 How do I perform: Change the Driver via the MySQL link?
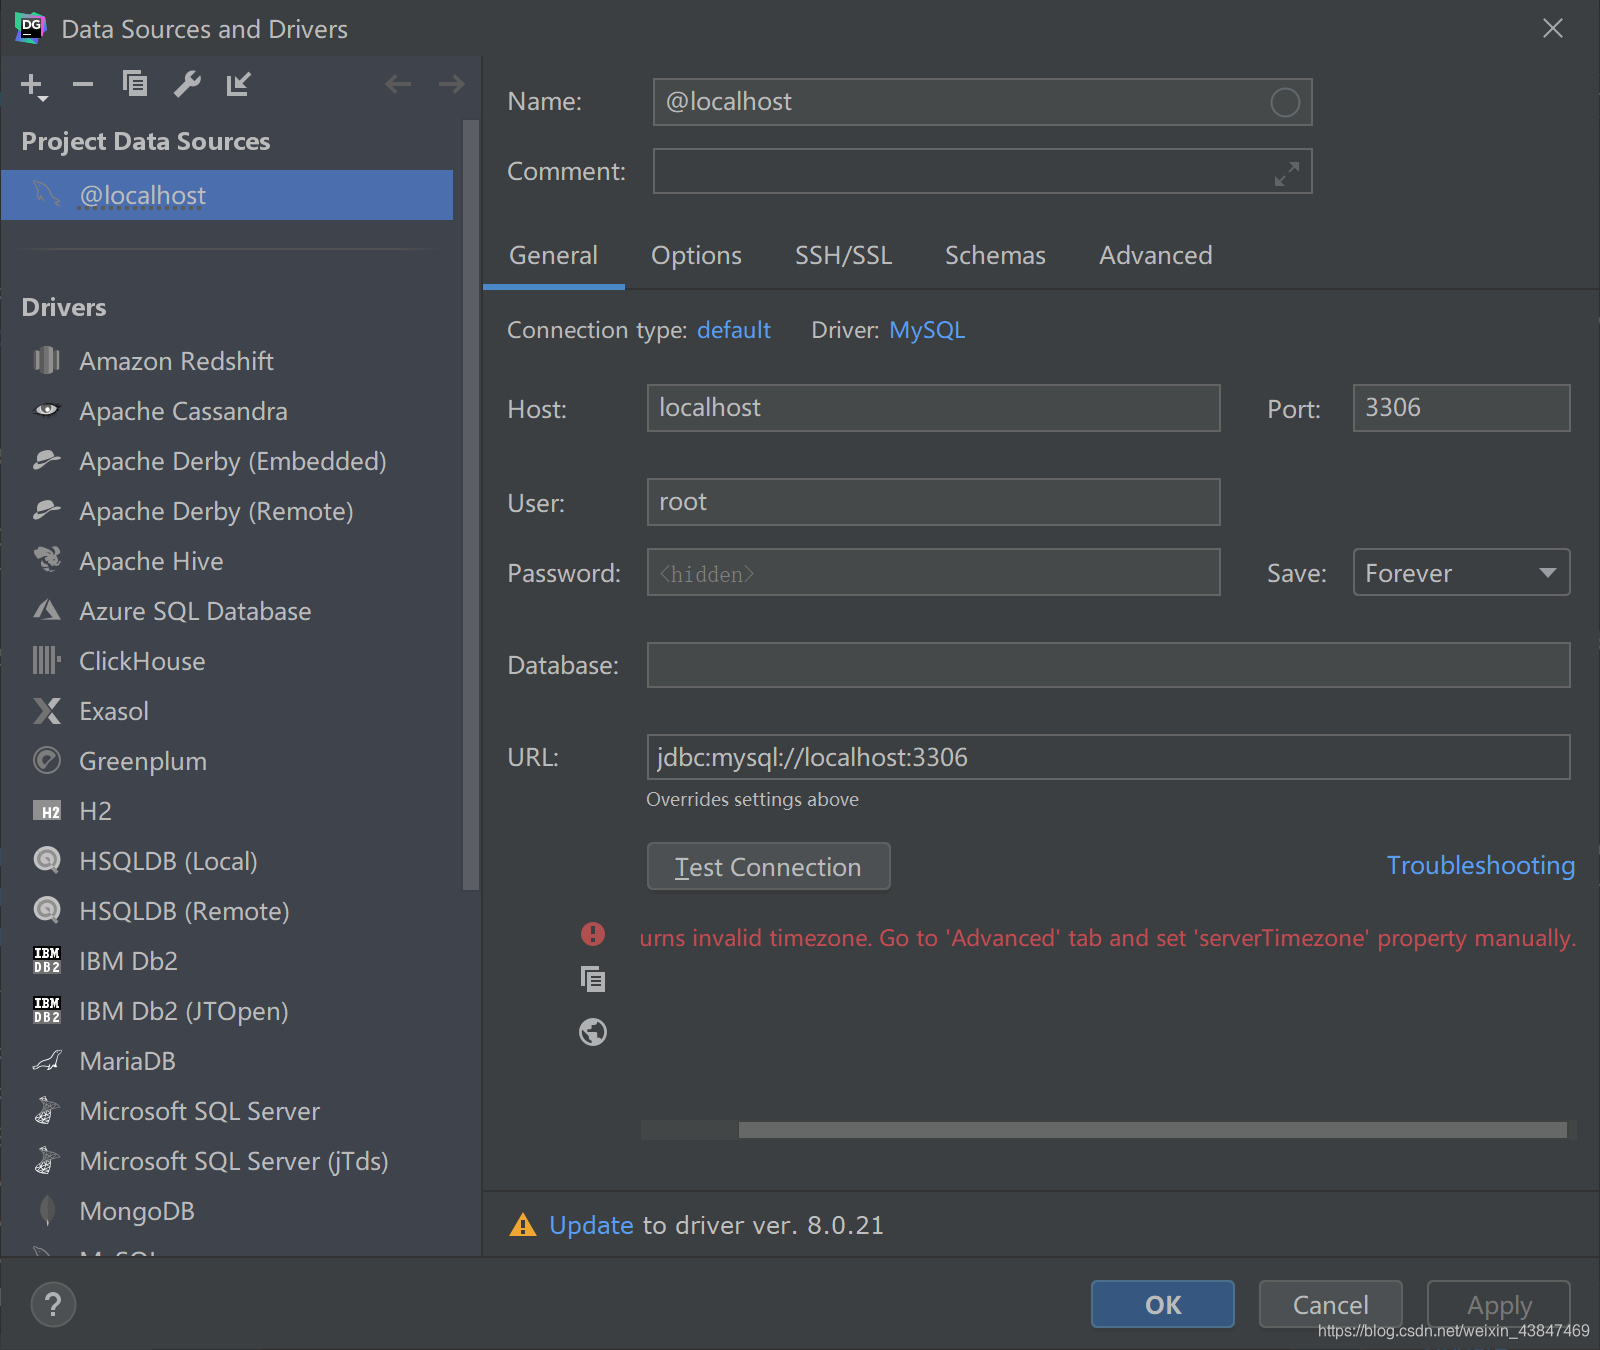[x=927, y=330]
